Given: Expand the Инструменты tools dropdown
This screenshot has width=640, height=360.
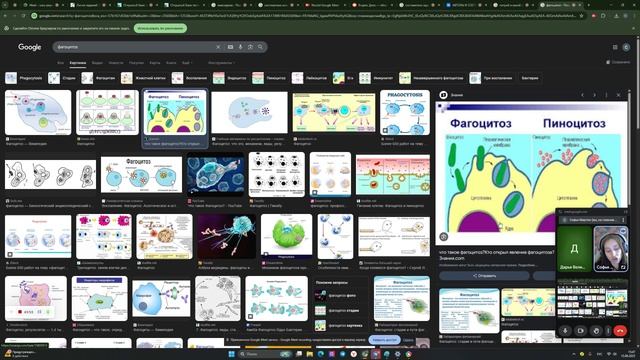Looking at the screenshot, I should pos(222,63).
